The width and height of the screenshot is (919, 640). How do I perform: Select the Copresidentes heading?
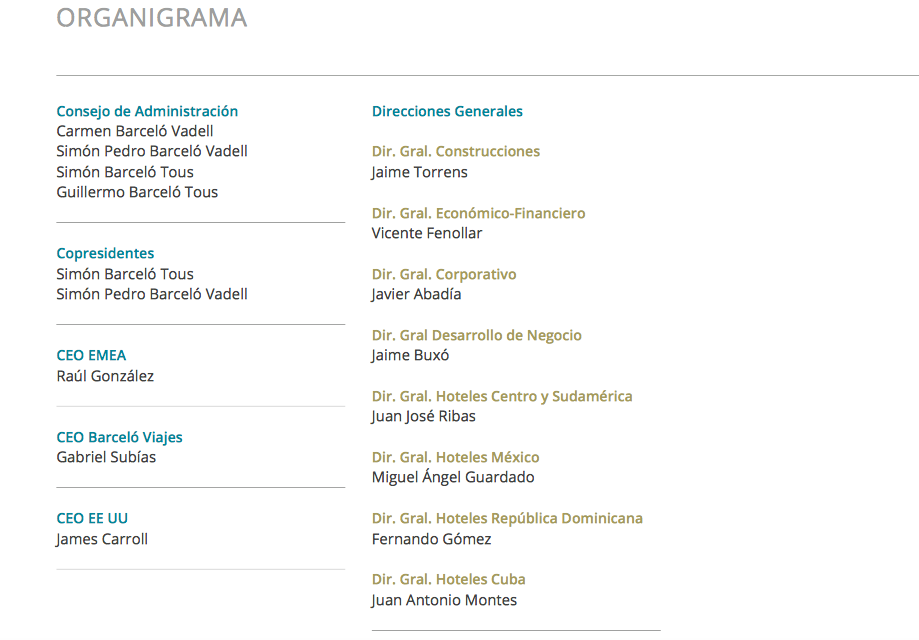click(x=105, y=254)
